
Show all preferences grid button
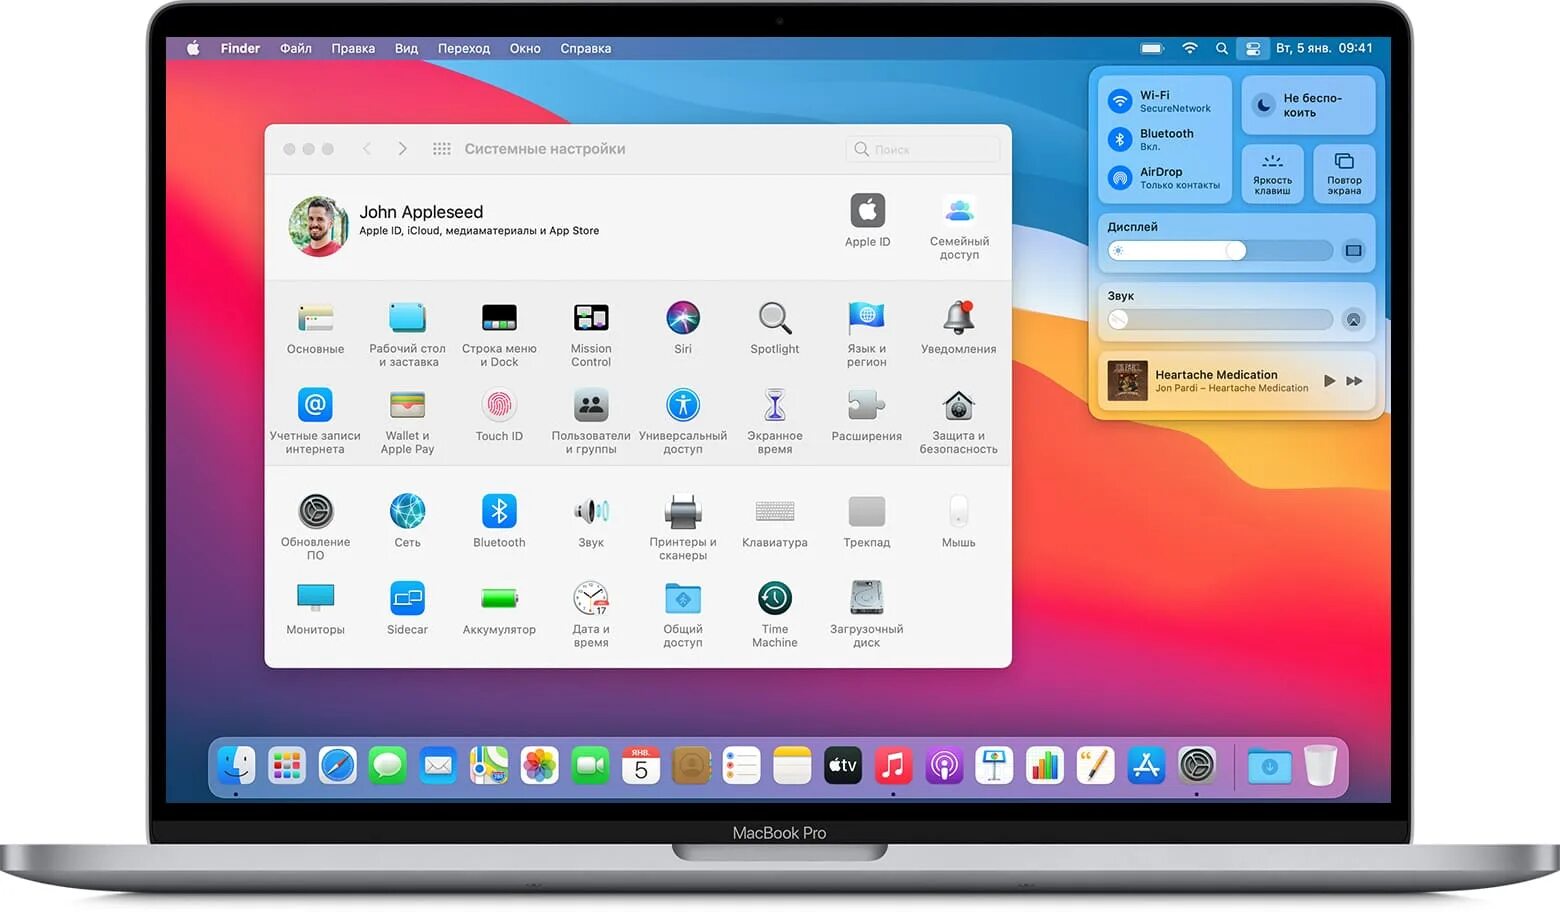click(x=441, y=149)
